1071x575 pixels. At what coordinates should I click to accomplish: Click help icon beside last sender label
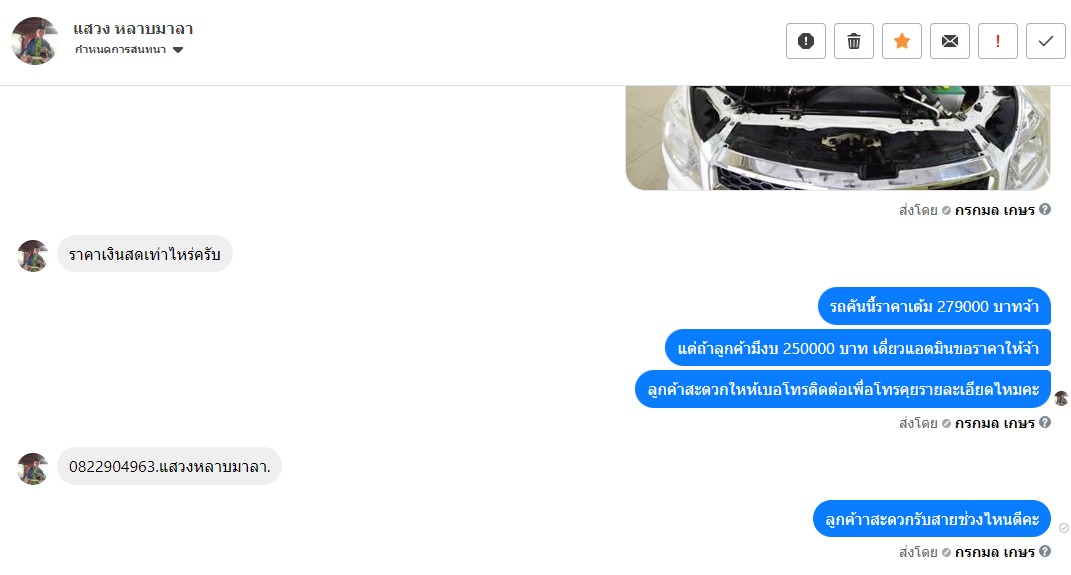(1045, 551)
